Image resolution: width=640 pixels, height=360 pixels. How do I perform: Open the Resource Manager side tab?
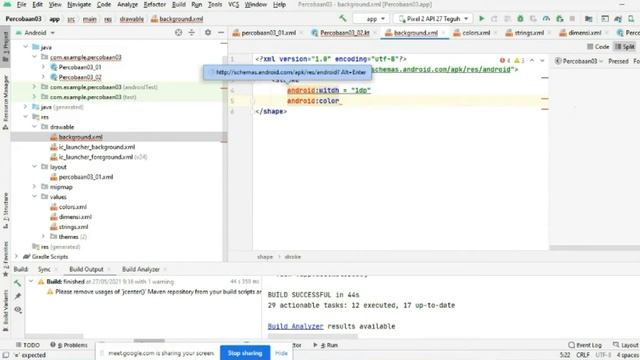click(5, 102)
